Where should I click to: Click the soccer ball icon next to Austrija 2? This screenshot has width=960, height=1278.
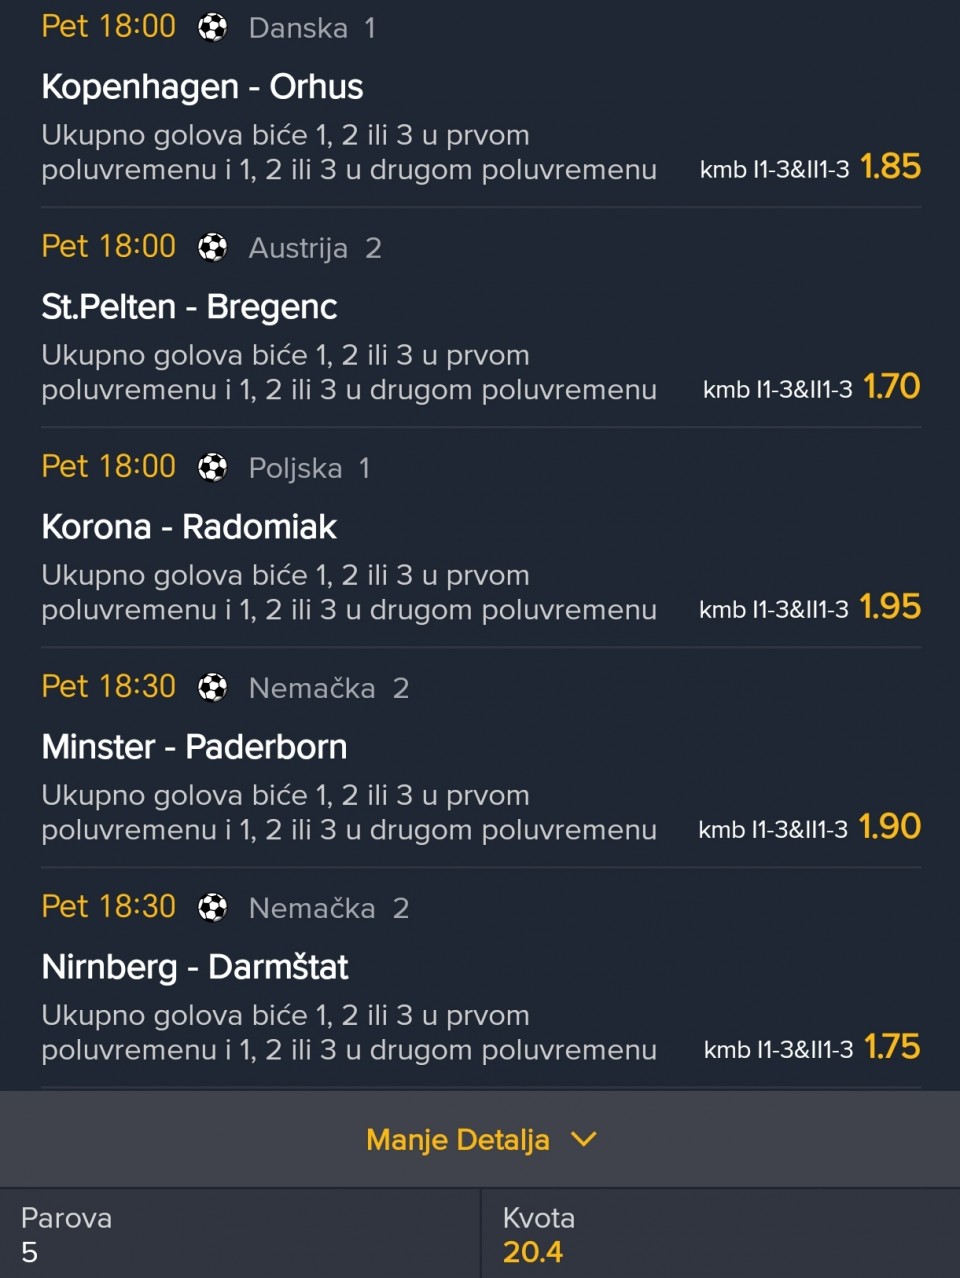[212, 247]
